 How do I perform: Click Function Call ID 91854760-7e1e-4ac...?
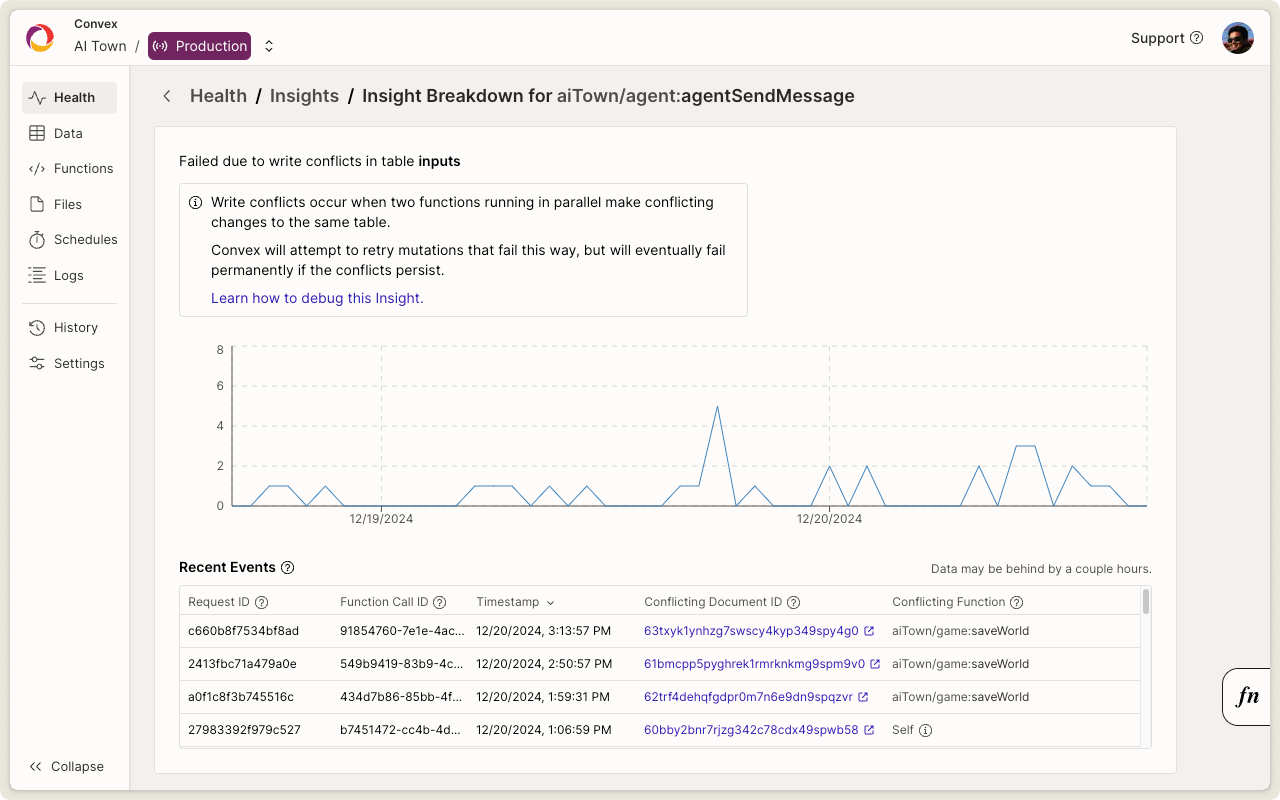pos(402,631)
